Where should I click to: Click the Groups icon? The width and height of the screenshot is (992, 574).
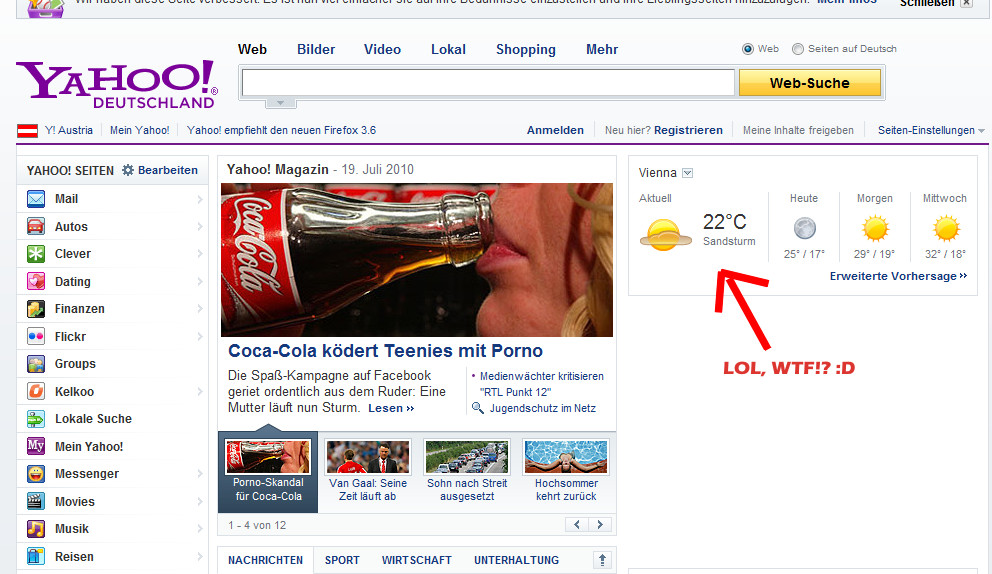click(36, 364)
